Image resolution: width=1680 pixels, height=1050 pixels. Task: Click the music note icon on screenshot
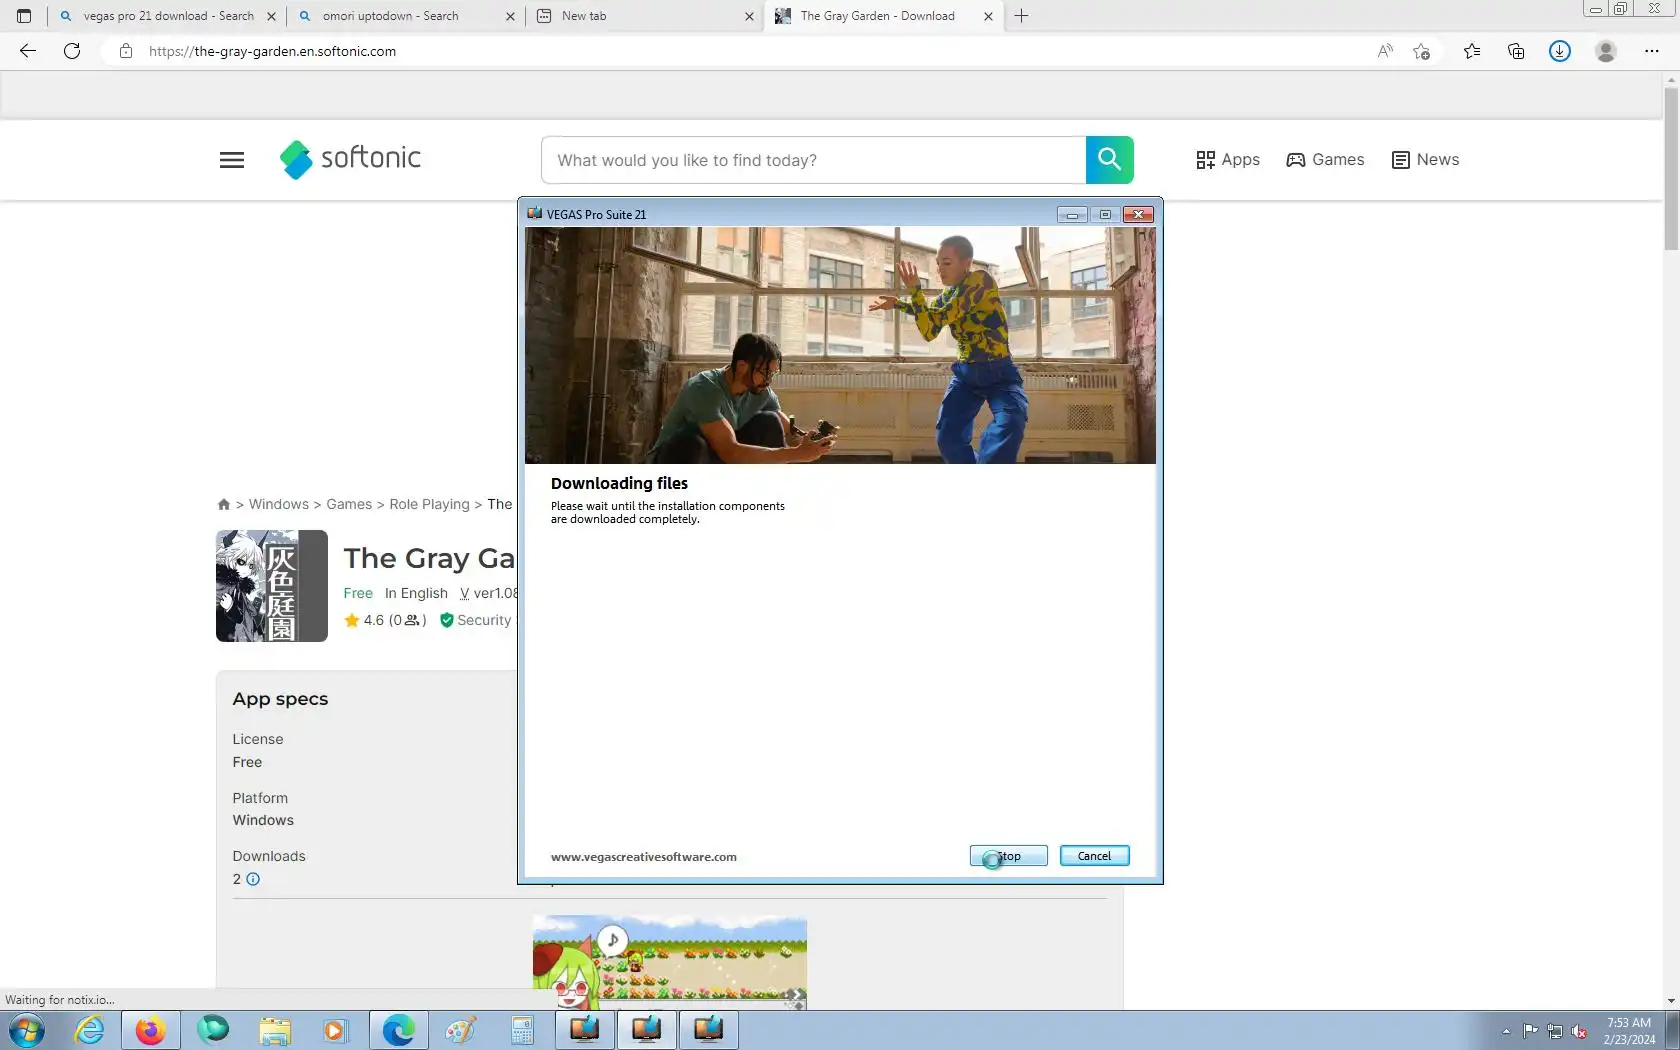coord(613,940)
